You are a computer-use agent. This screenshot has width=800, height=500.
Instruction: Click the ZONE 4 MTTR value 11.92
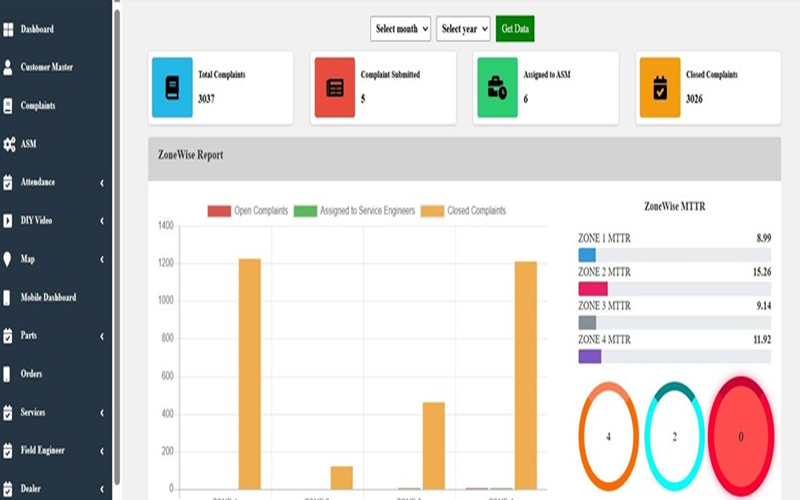[x=762, y=339]
